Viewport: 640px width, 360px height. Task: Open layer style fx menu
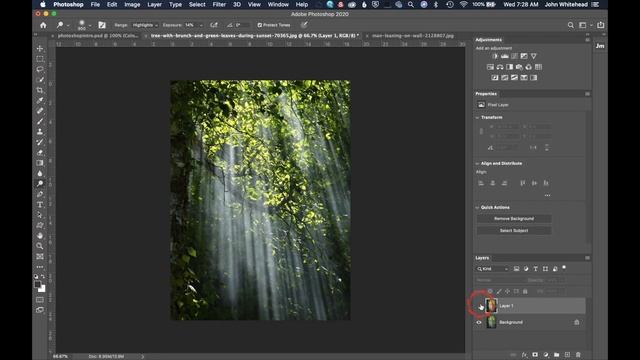pyautogui.click(x=524, y=355)
